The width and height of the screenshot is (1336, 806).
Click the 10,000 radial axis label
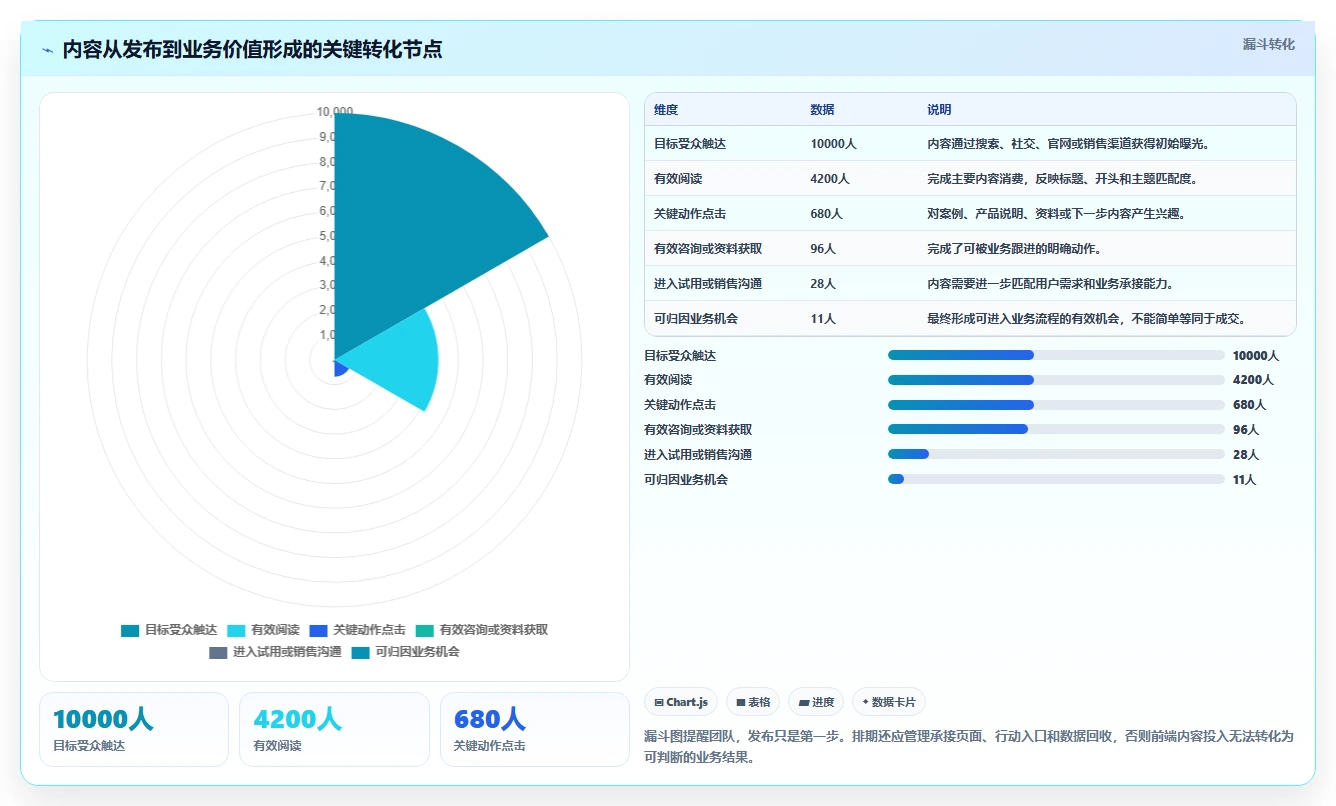tap(335, 112)
